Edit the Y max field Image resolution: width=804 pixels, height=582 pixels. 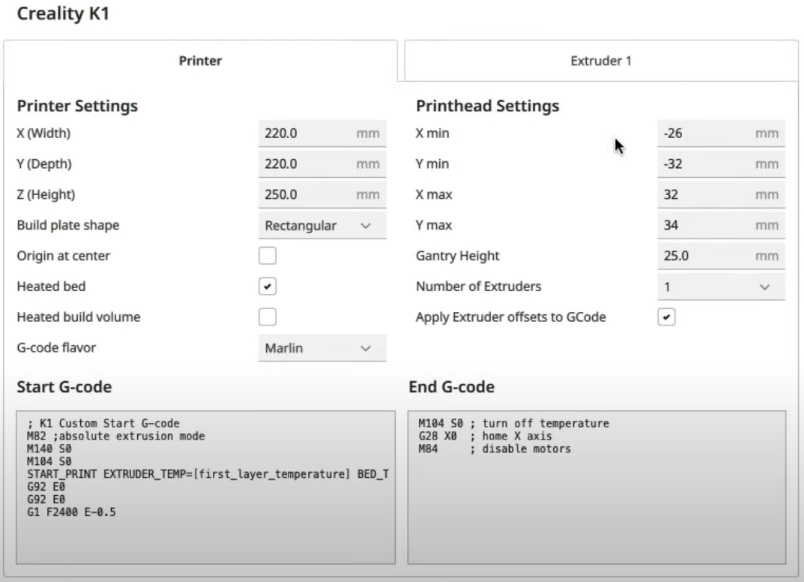pos(721,226)
